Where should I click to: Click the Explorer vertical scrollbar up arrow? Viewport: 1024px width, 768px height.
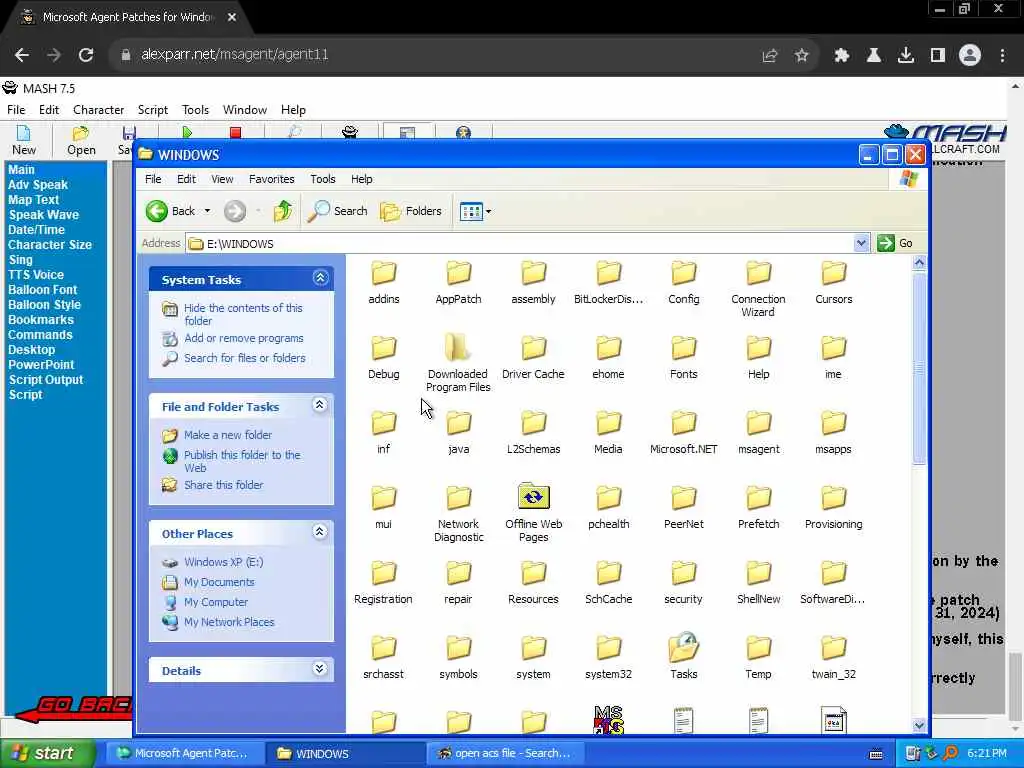(x=919, y=263)
